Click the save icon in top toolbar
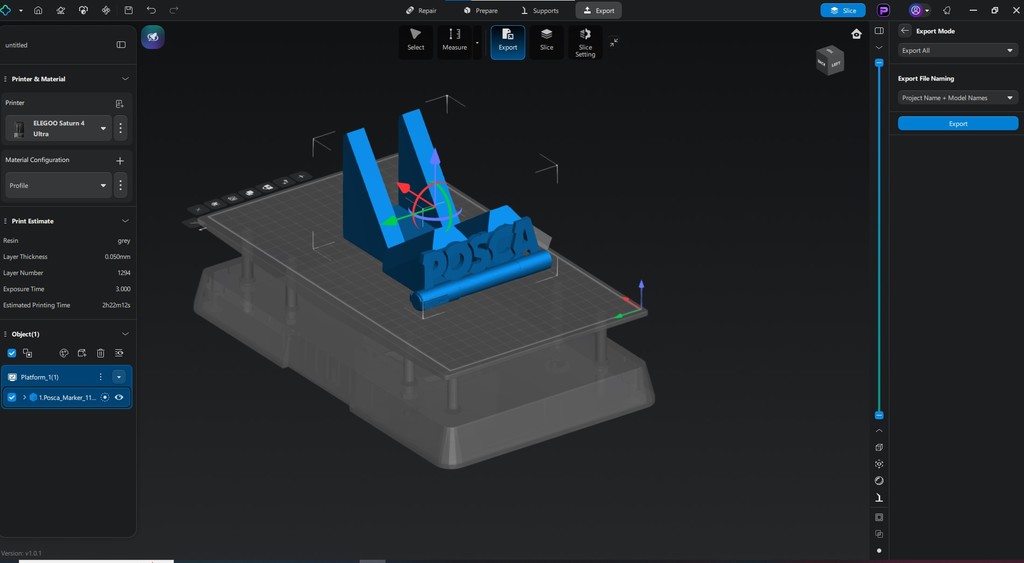 [x=128, y=10]
